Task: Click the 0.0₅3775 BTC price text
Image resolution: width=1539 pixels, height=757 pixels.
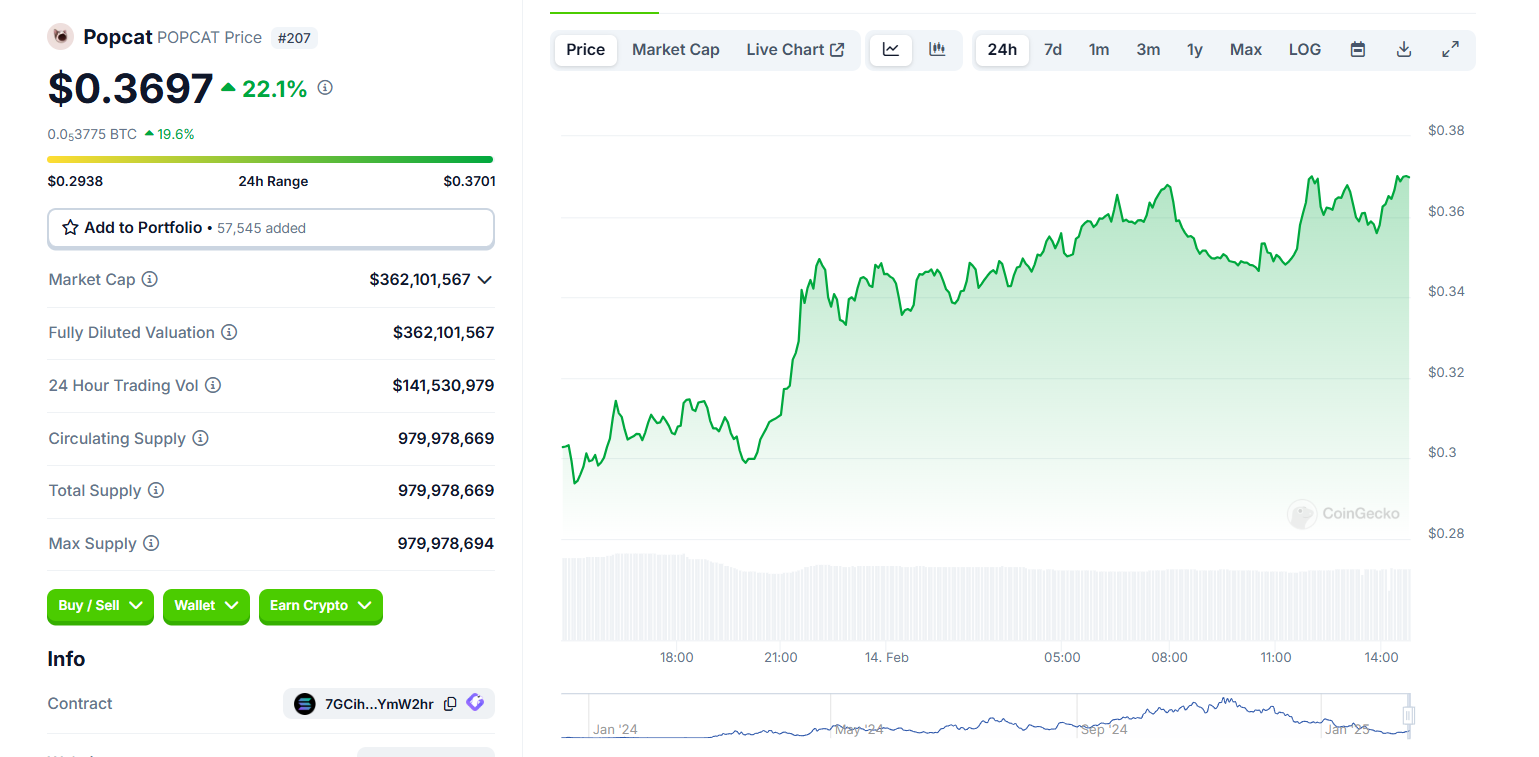Action: pos(92,134)
